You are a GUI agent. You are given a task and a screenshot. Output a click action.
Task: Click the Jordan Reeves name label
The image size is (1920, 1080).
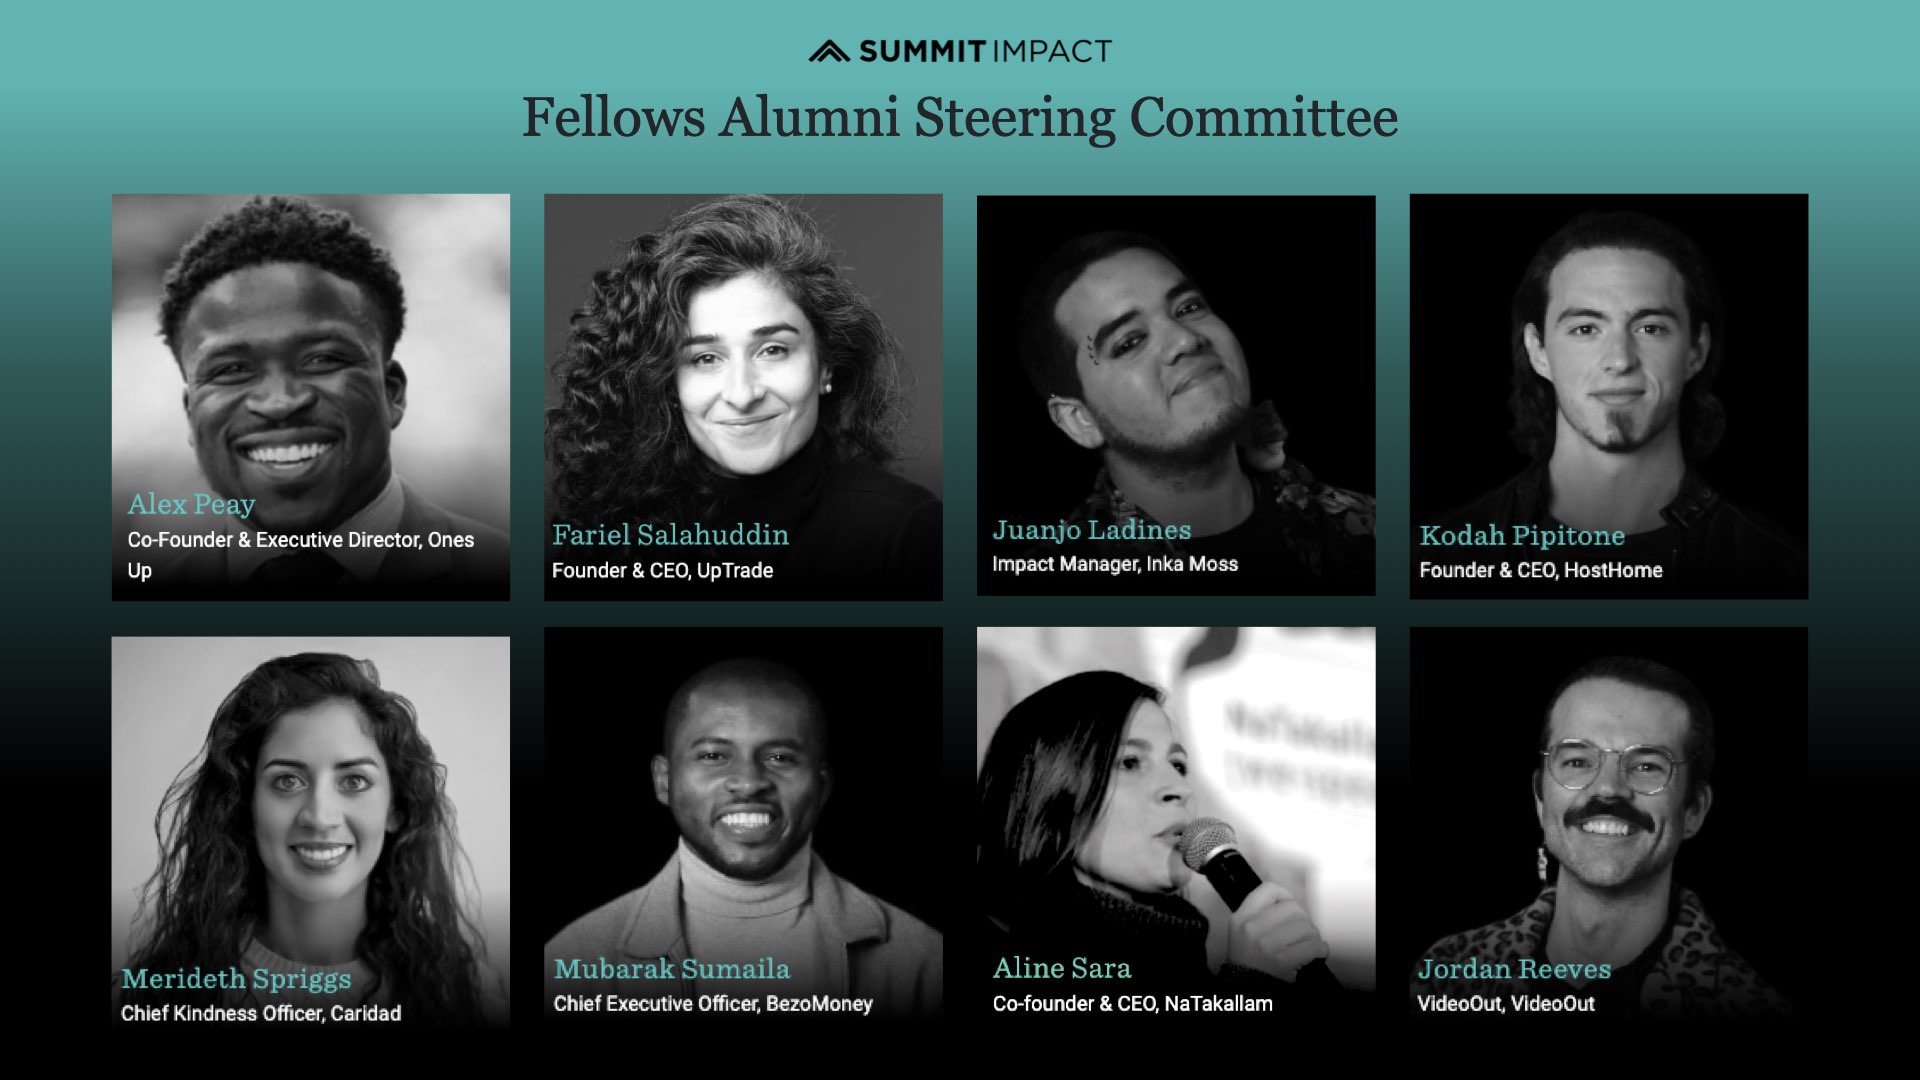coord(1514,969)
